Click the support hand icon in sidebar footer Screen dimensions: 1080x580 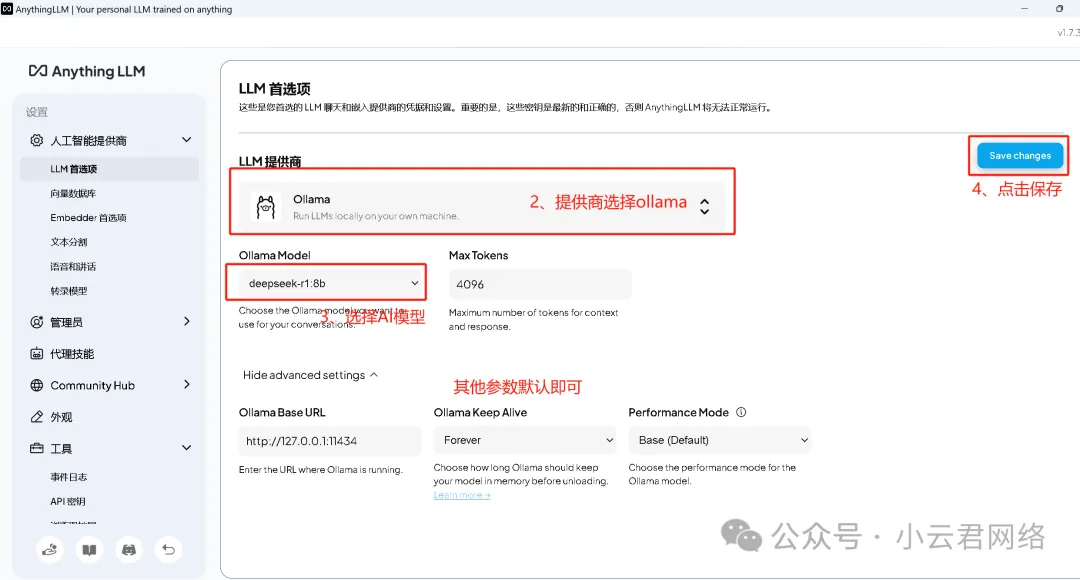(49, 549)
